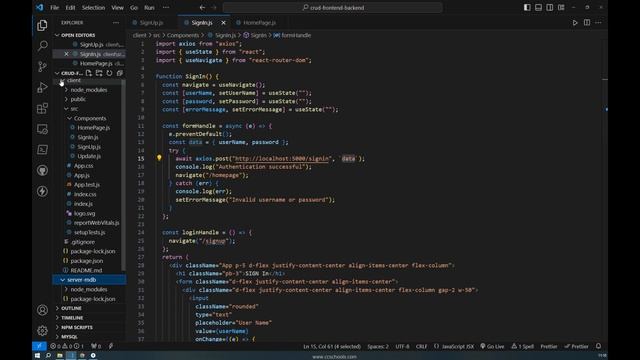Open Explorer panel More Actions ellipsis

click(x=116, y=23)
